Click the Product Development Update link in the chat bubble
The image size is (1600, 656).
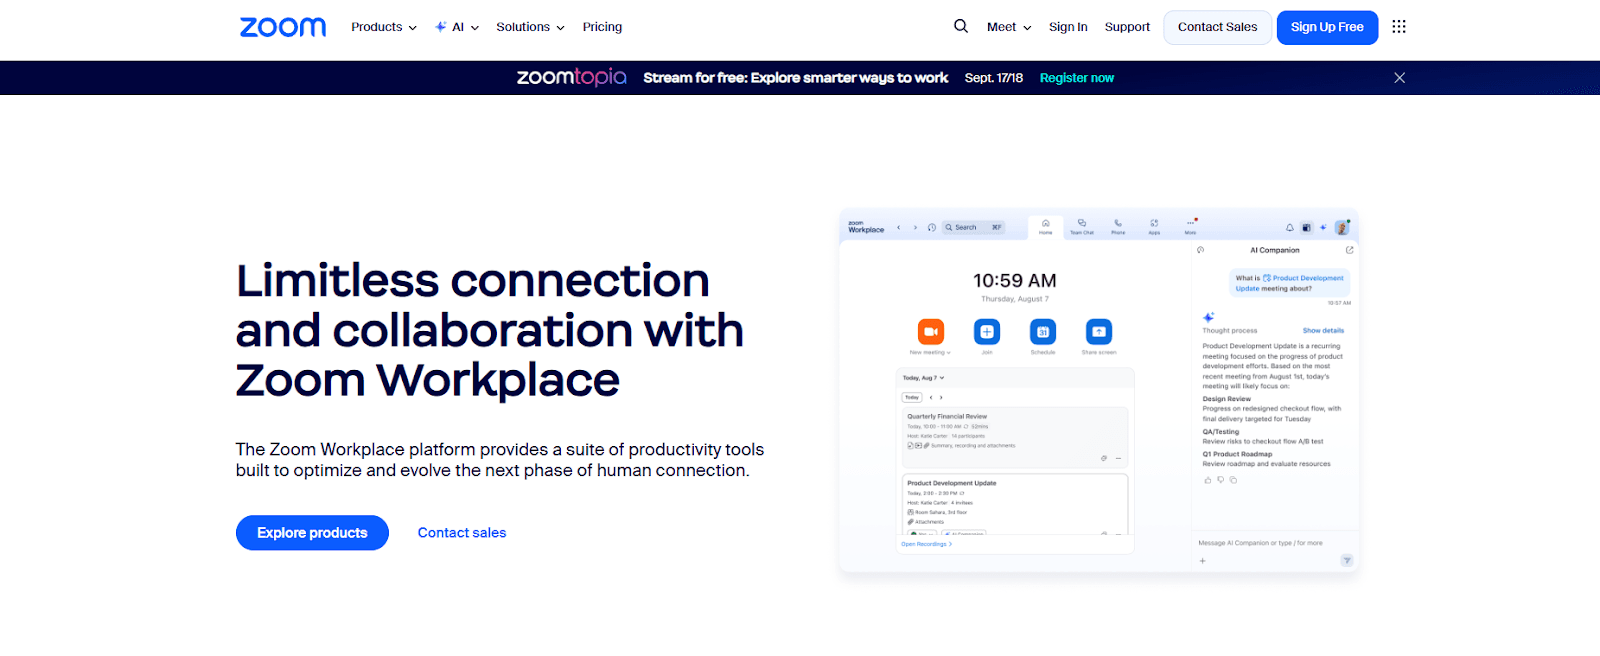tap(1303, 278)
